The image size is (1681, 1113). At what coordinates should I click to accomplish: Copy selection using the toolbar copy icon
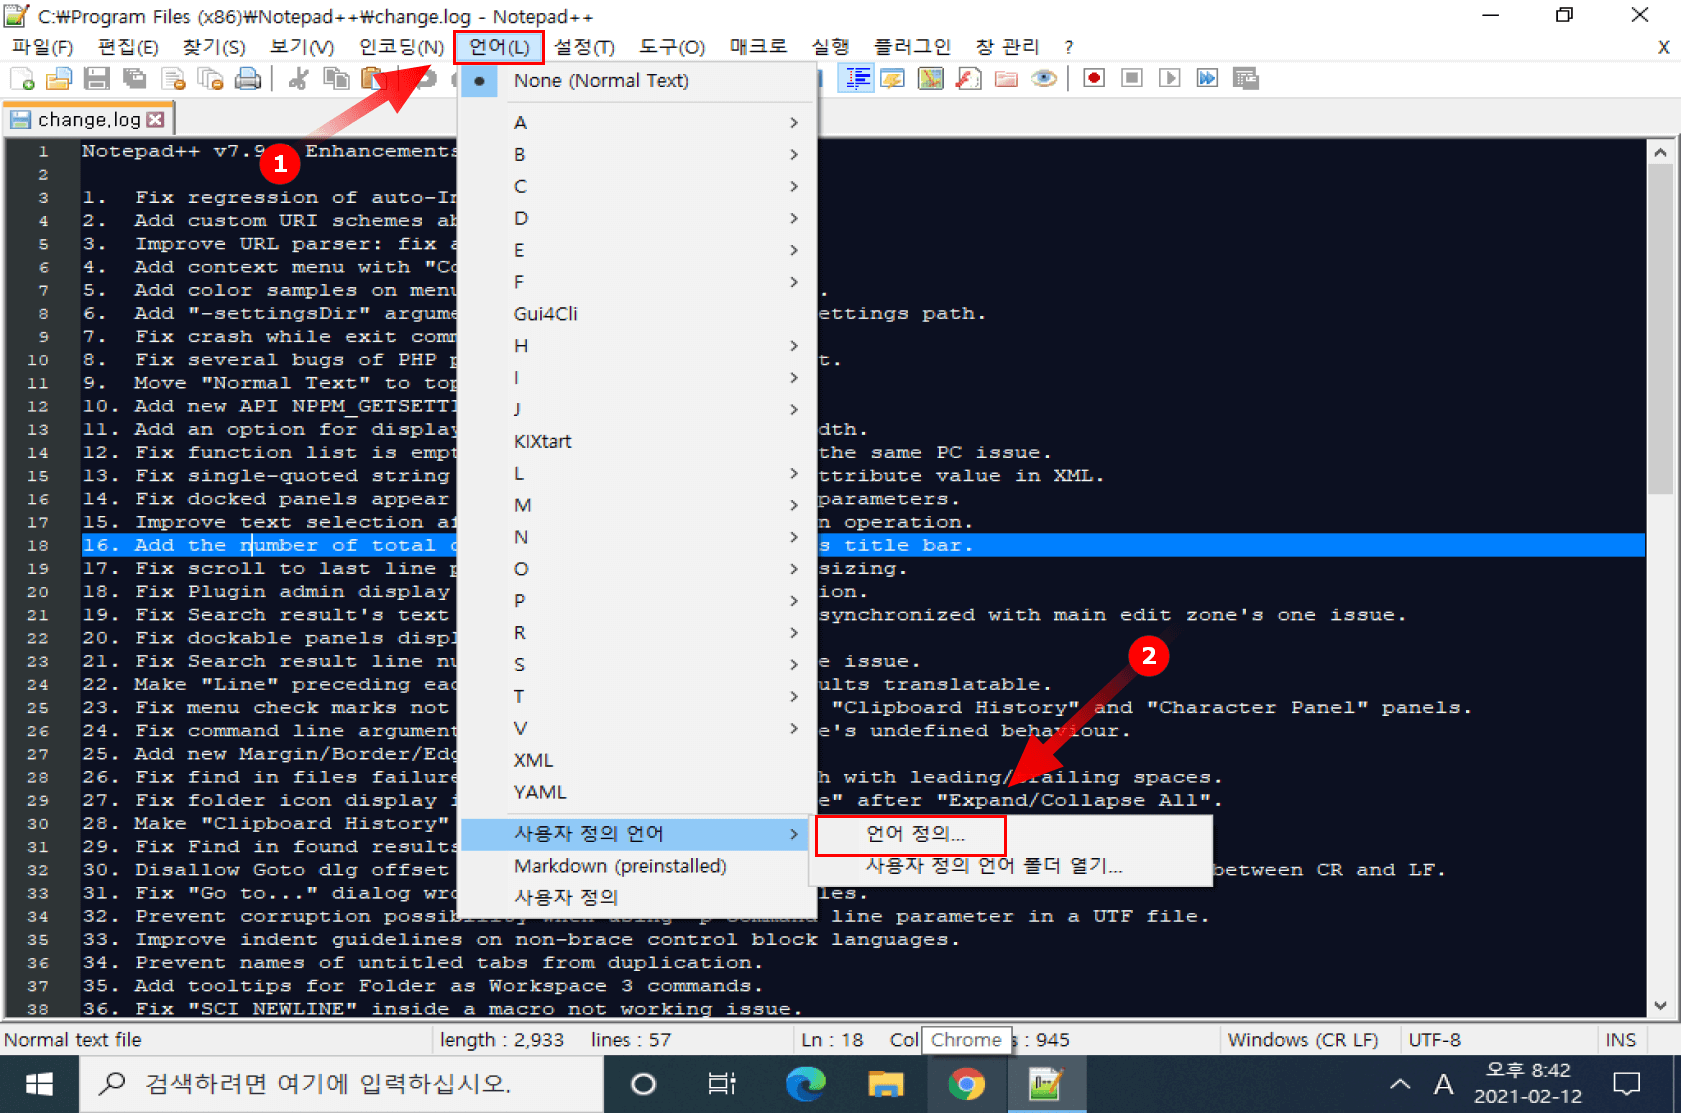(x=336, y=79)
